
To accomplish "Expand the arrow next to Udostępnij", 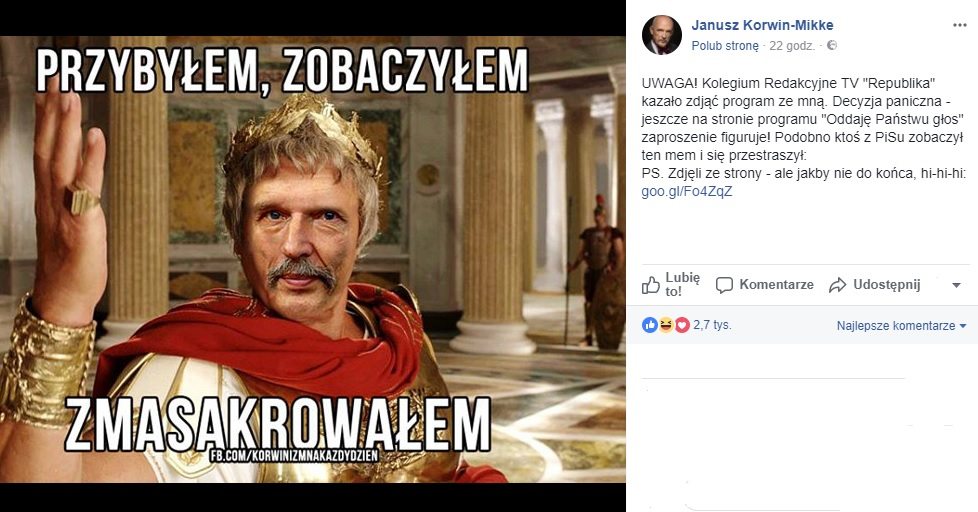I will click(956, 286).
